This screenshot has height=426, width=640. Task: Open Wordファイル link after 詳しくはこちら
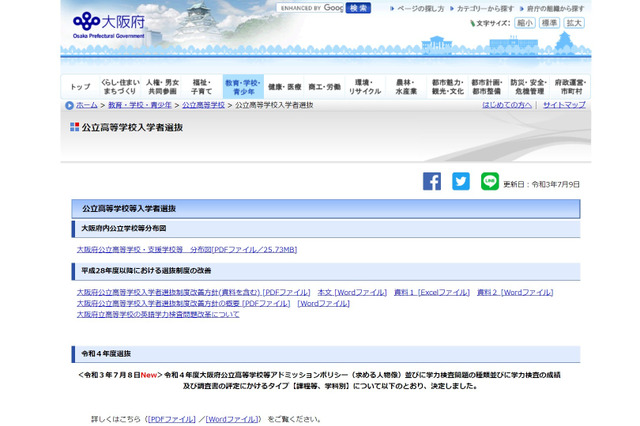click(232, 419)
